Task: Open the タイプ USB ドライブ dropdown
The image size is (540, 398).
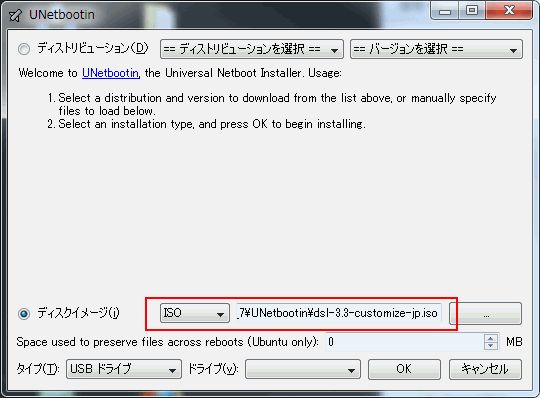Action: pyautogui.click(x=124, y=369)
